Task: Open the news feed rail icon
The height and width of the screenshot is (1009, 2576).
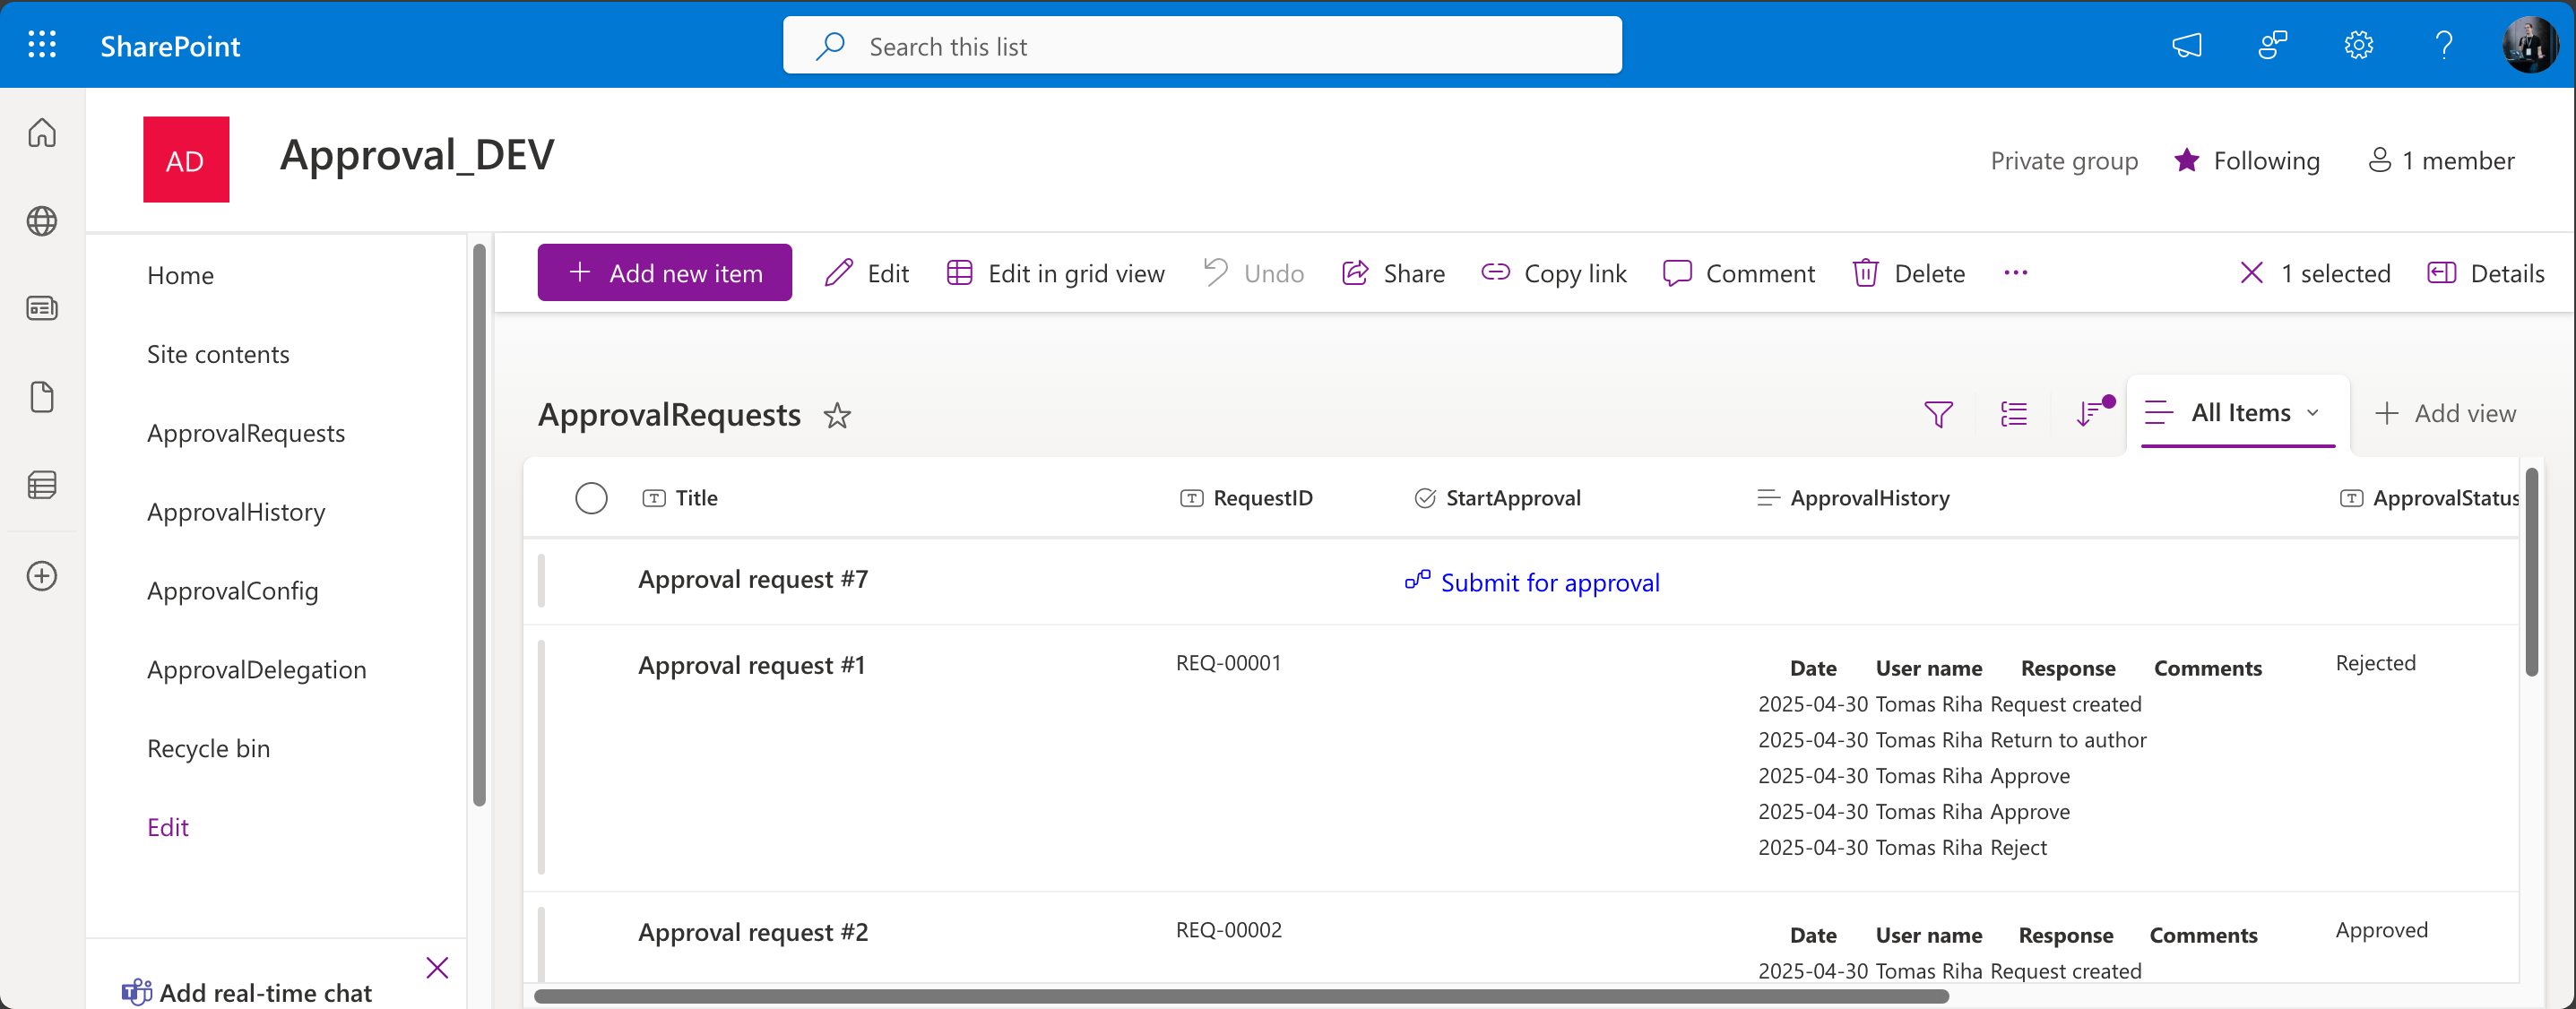Action: pyautogui.click(x=42, y=308)
